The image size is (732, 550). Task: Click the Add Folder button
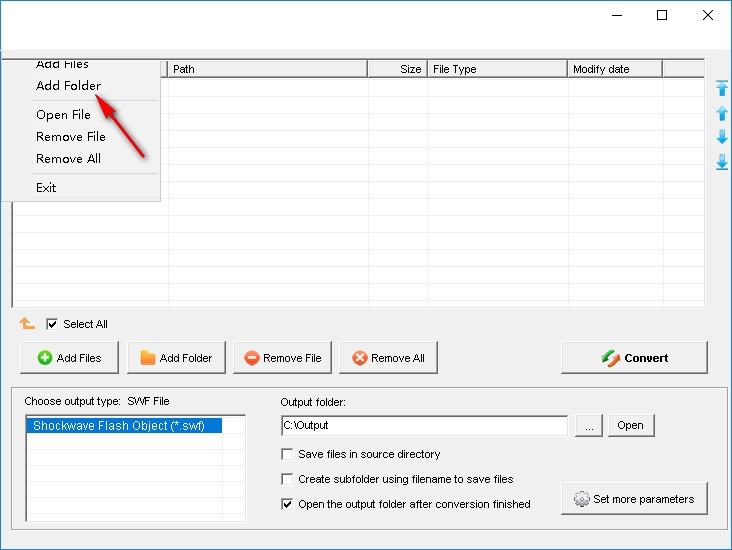tap(176, 358)
